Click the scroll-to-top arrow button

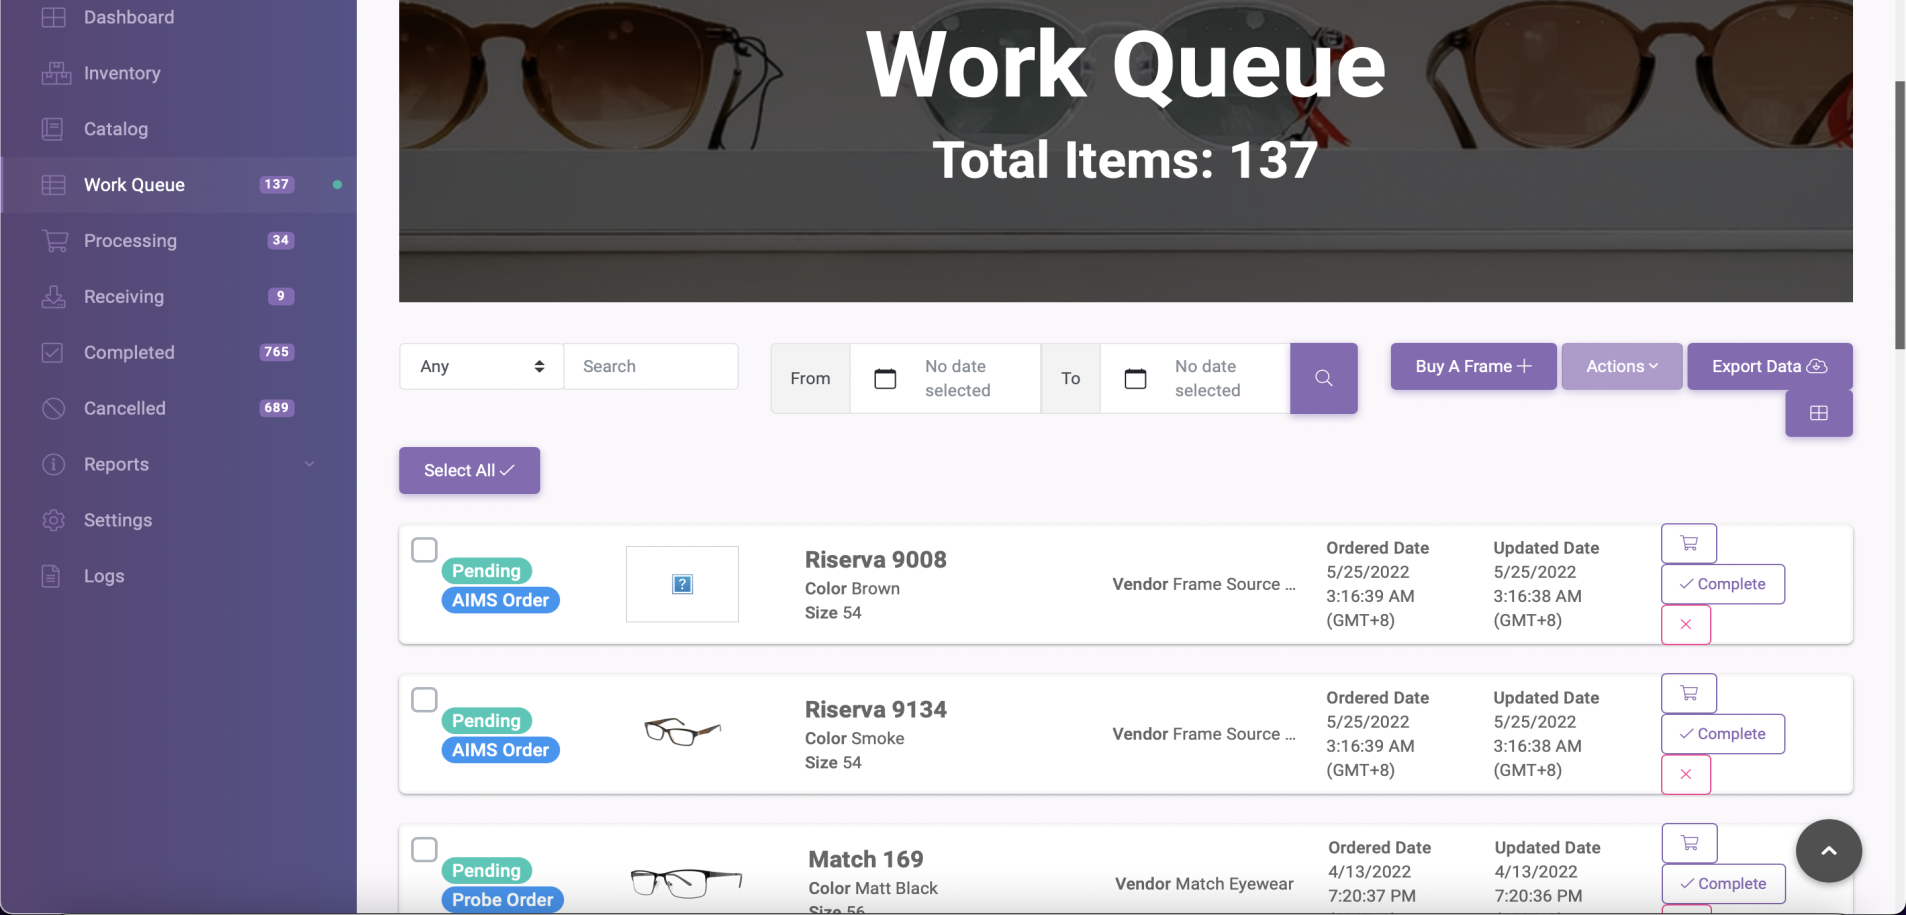[1828, 851]
